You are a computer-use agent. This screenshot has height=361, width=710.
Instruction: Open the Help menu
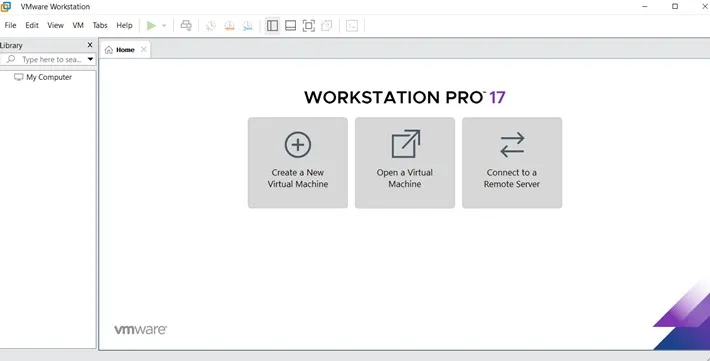pyautogui.click(x=124, y=25)
